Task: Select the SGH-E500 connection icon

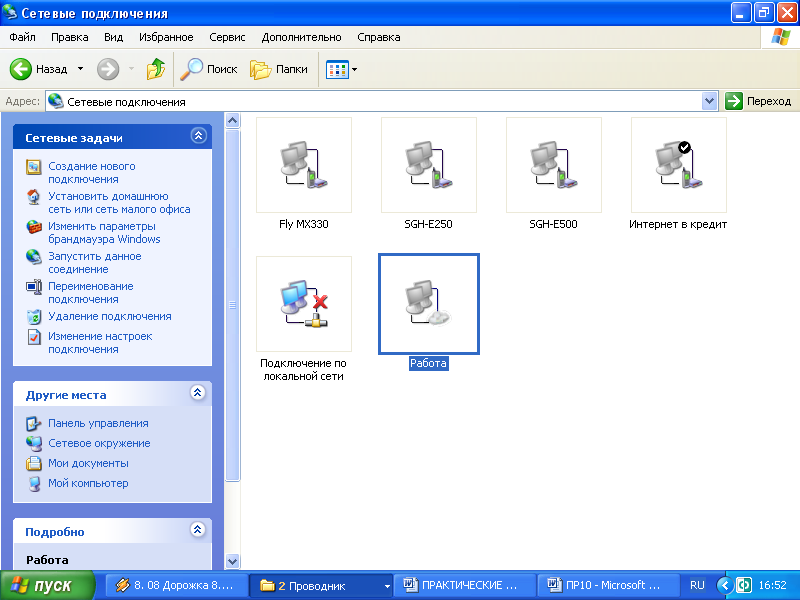Action: [554, 165]
